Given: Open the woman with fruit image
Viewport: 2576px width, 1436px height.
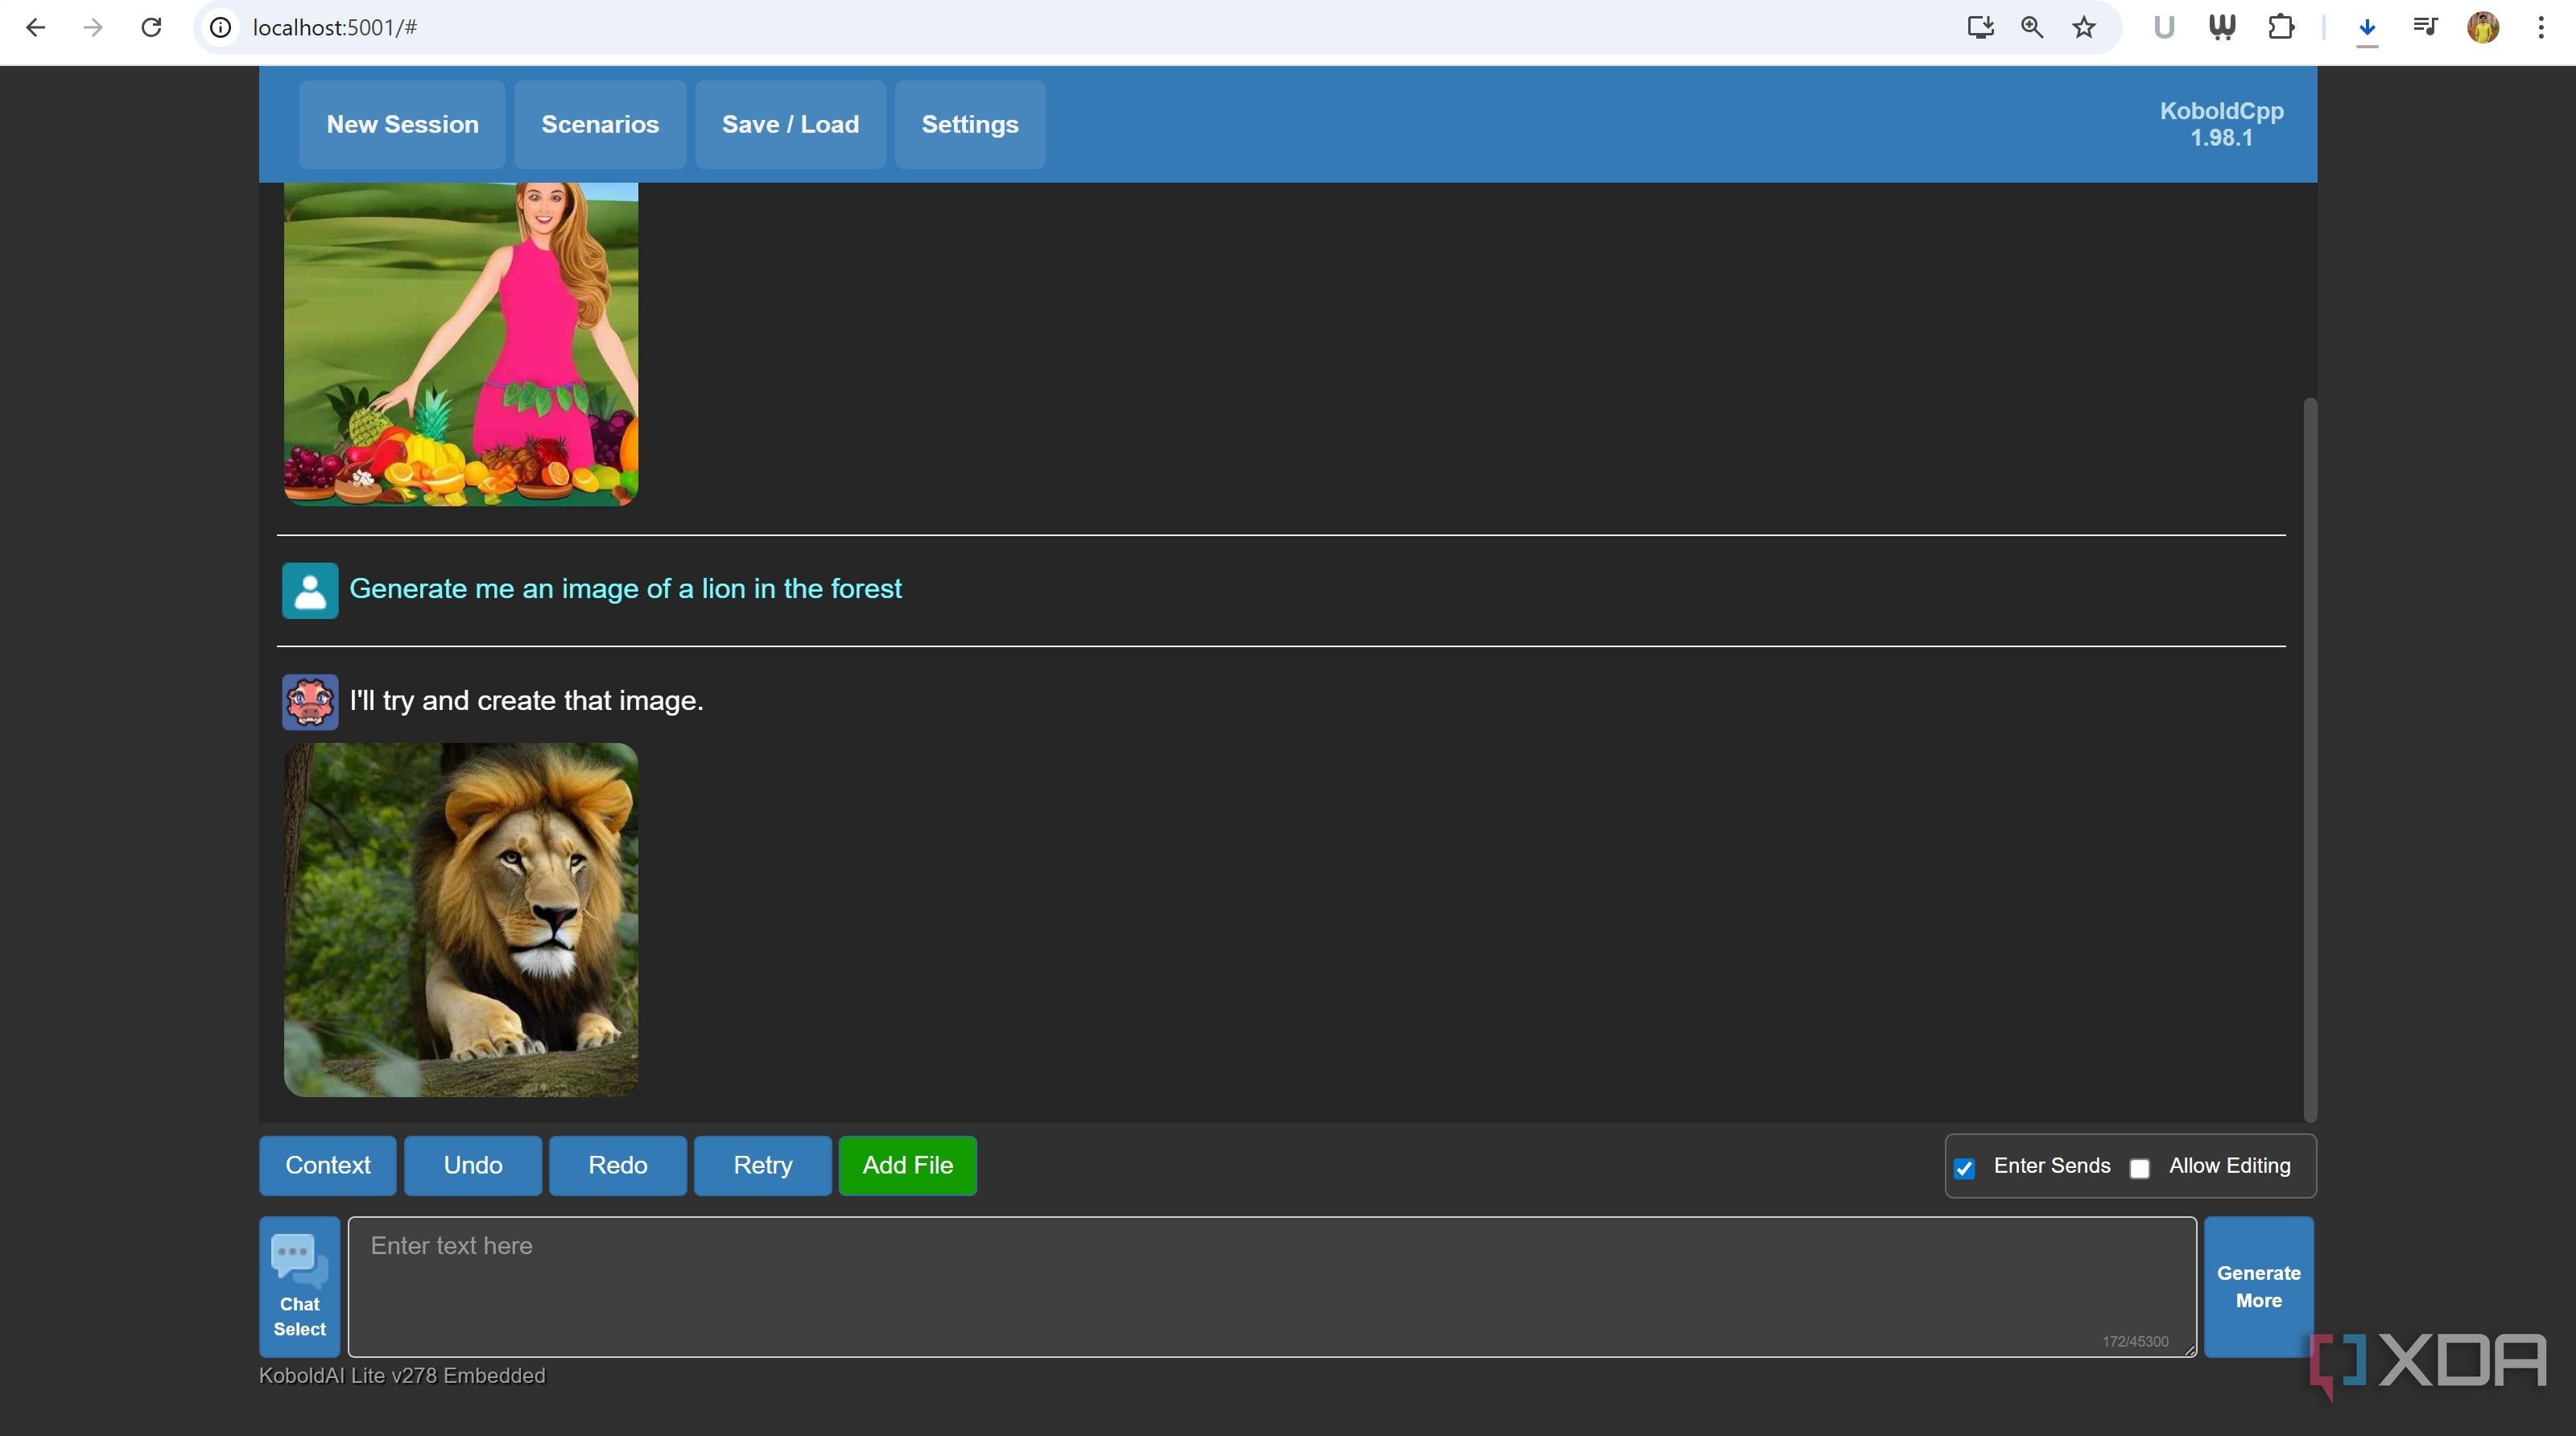Looking at the screenshot, I should click(461, 344).
